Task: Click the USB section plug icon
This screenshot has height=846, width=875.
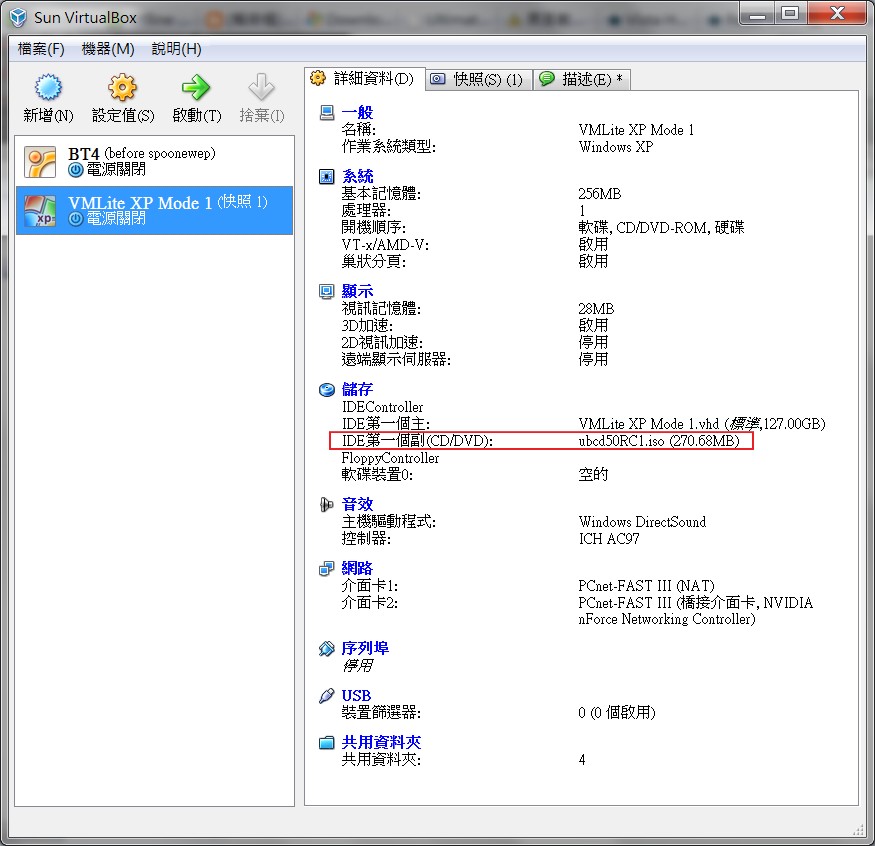Action: 327,696
